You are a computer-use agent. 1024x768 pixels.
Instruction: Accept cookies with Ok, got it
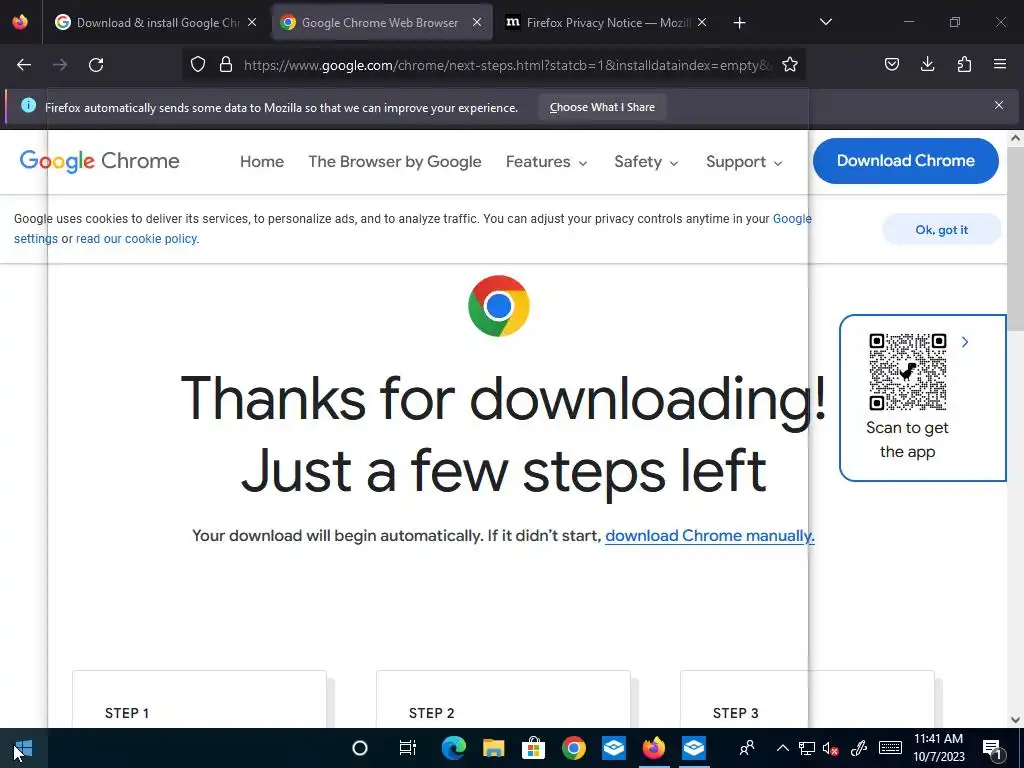tap(942, 230)
